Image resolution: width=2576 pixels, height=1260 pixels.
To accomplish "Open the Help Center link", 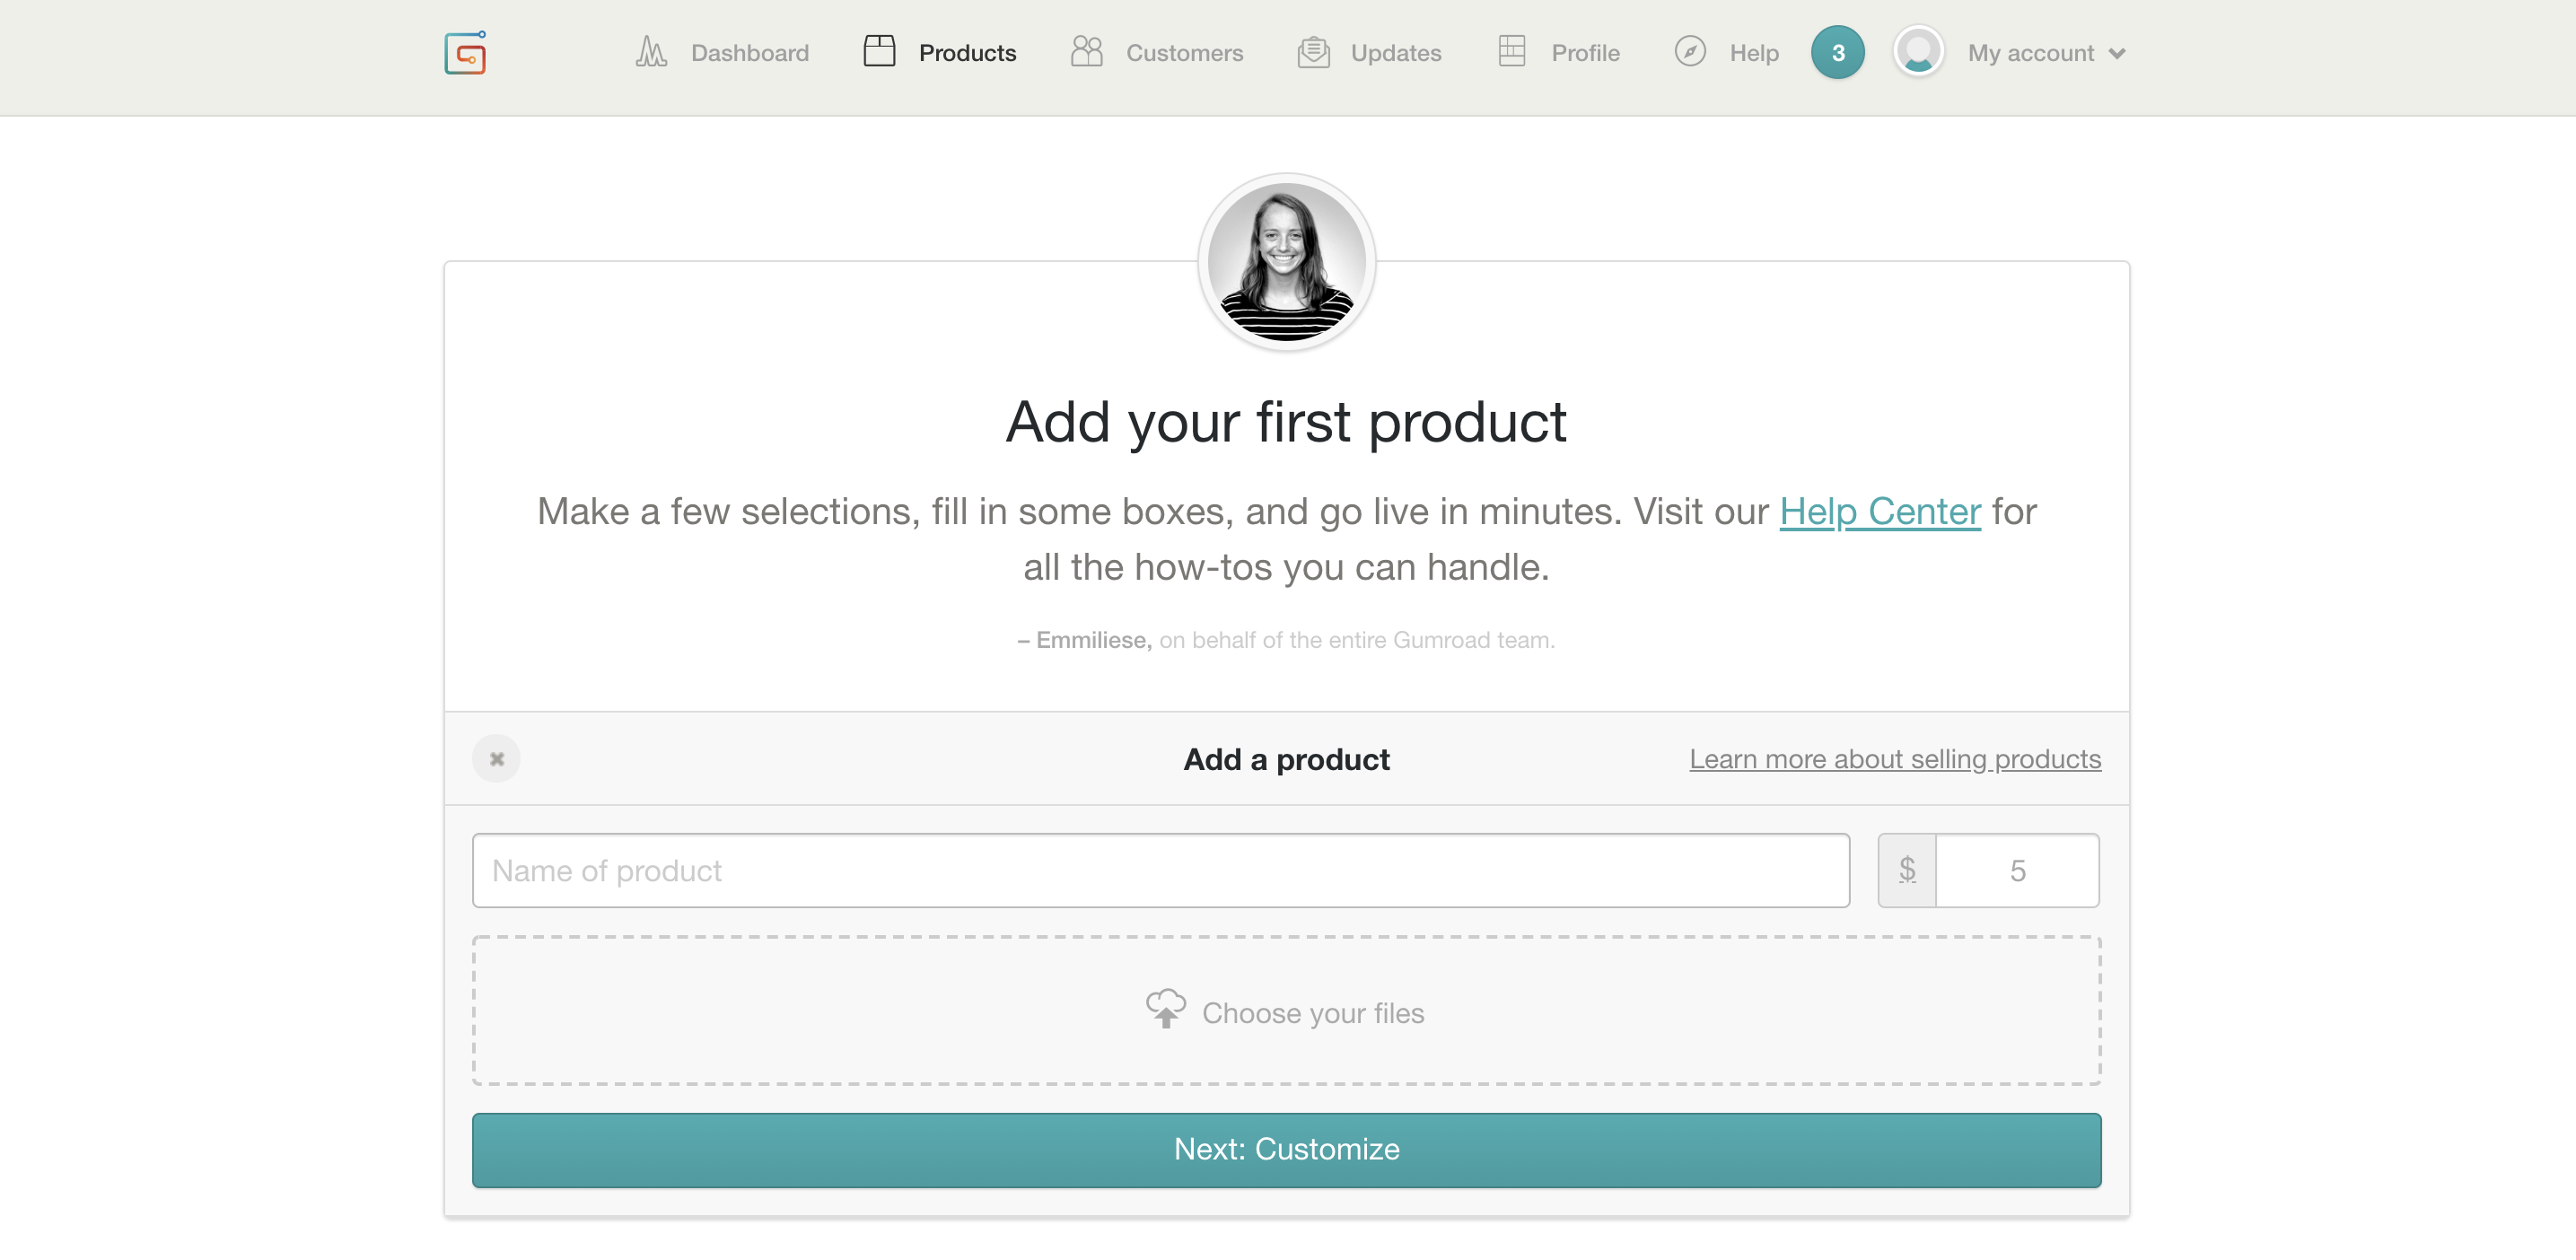I will [1879, 512].
